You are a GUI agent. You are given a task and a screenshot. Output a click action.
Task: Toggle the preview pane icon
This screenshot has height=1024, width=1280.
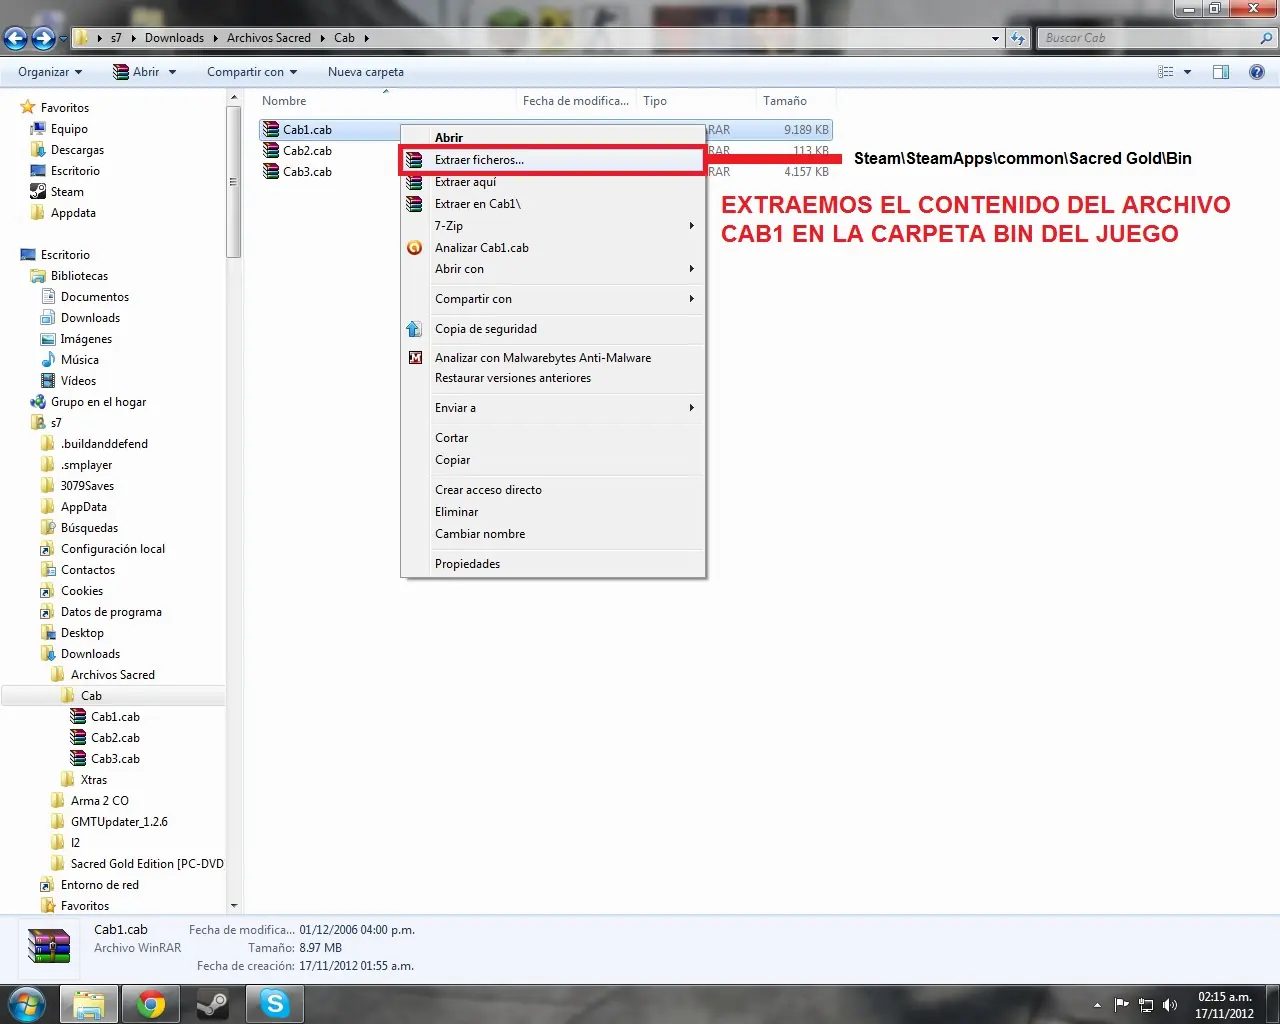(x=1221, y=72)
